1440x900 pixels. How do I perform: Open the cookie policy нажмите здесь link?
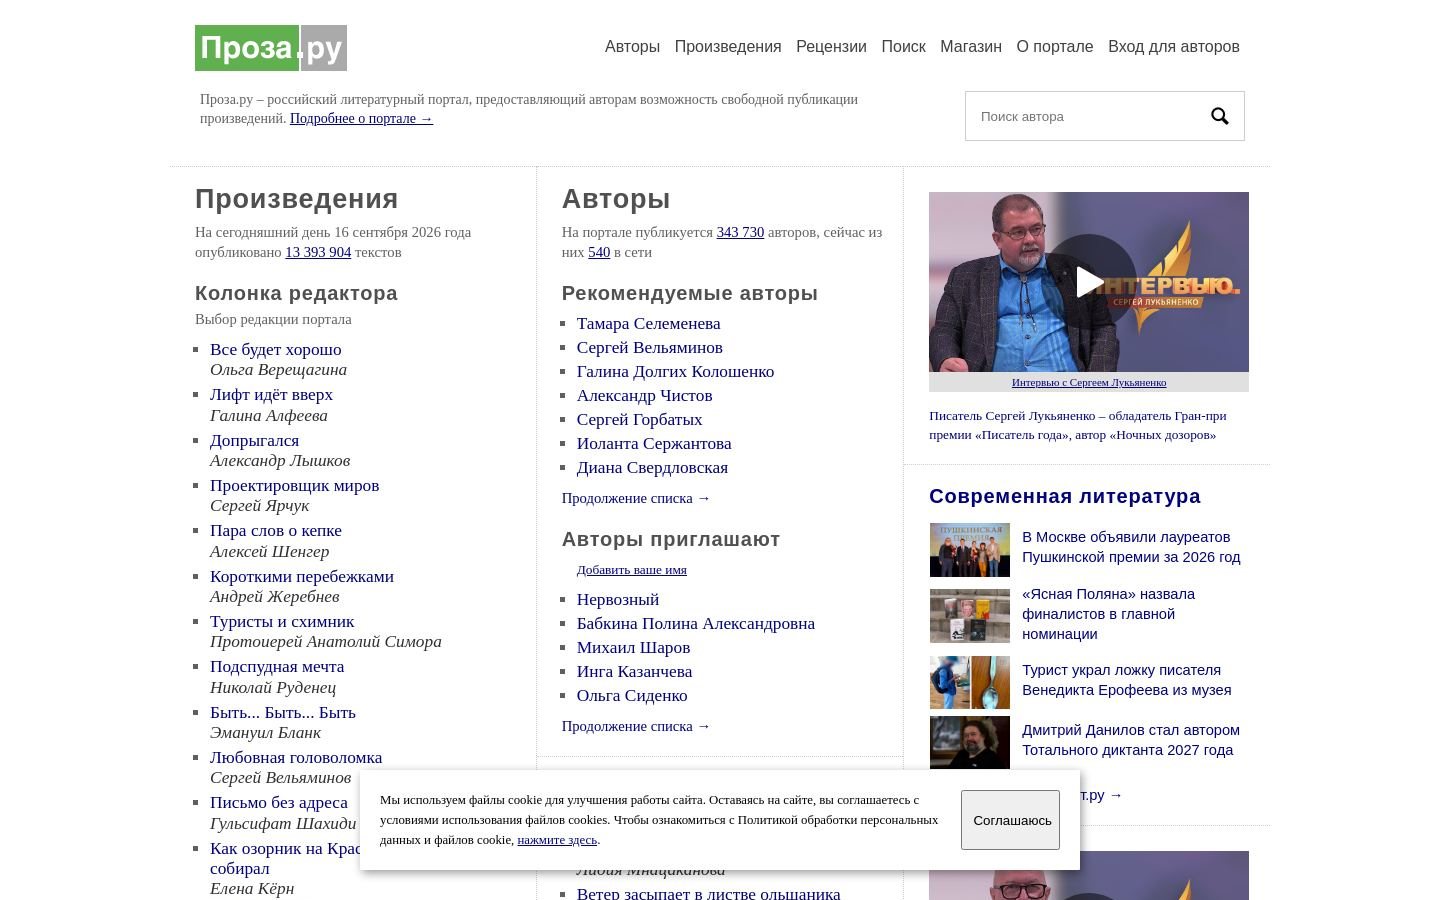(557, 840)
